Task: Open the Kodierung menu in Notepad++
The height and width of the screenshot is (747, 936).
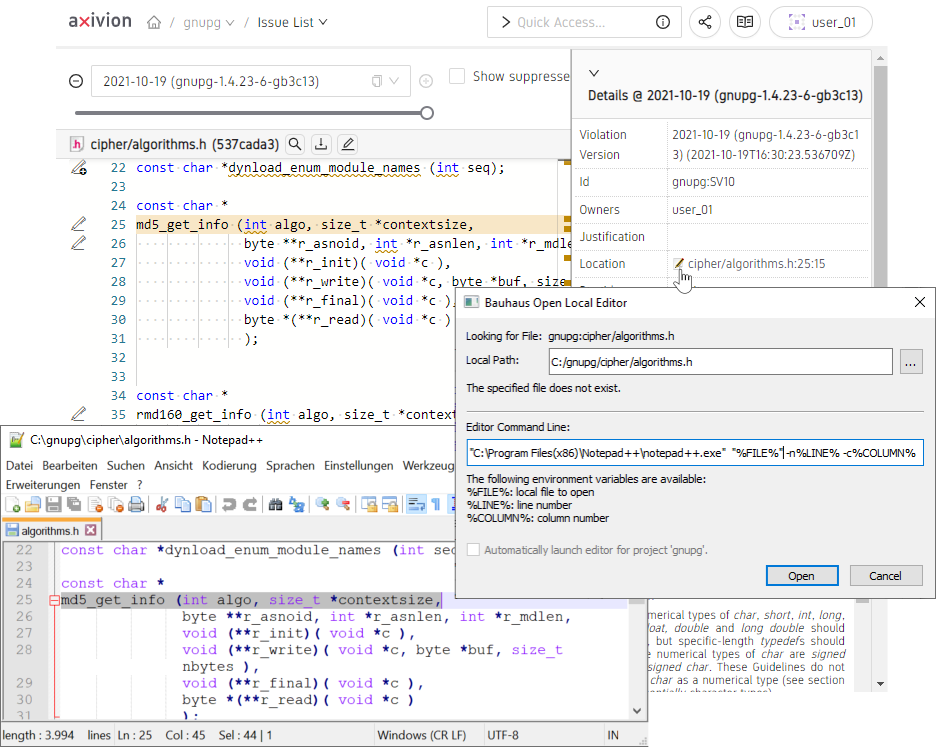Action: (229, 465)
